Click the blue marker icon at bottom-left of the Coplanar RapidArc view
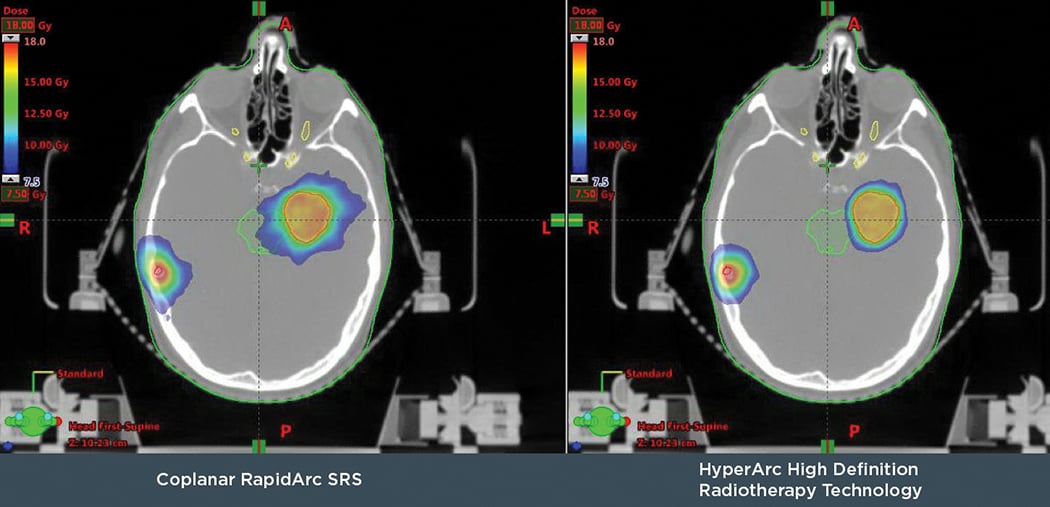The height and width of the screenshot is (507, 1050). pyautogui.click(x=7, y=445)
